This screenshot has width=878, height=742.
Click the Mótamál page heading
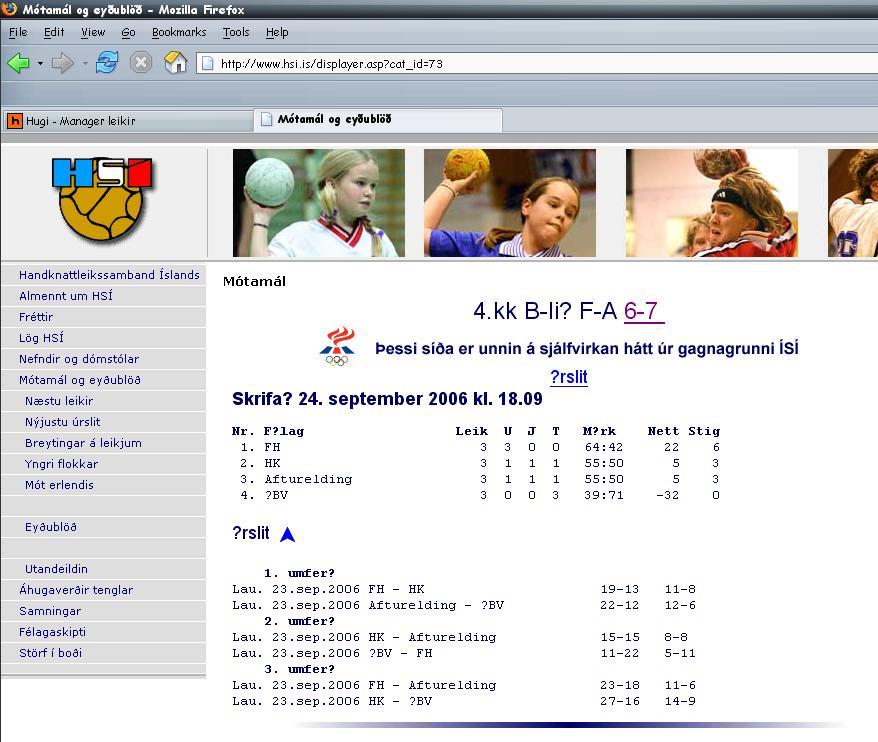(x=254, y=281)
